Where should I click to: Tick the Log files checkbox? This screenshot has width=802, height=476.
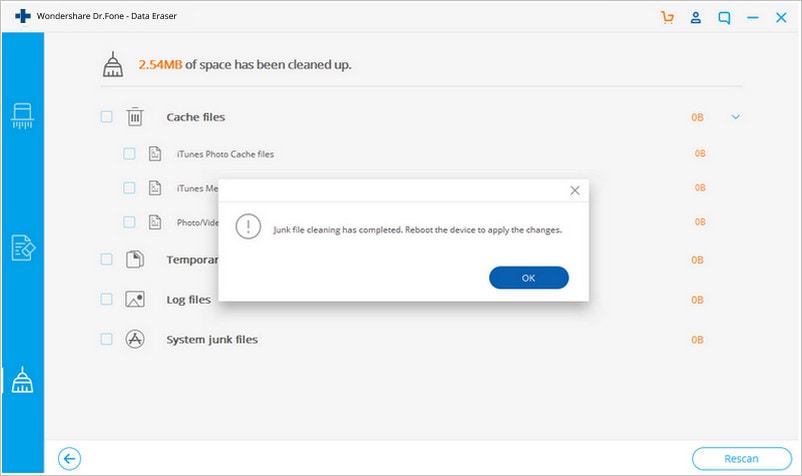coord(106,299)
